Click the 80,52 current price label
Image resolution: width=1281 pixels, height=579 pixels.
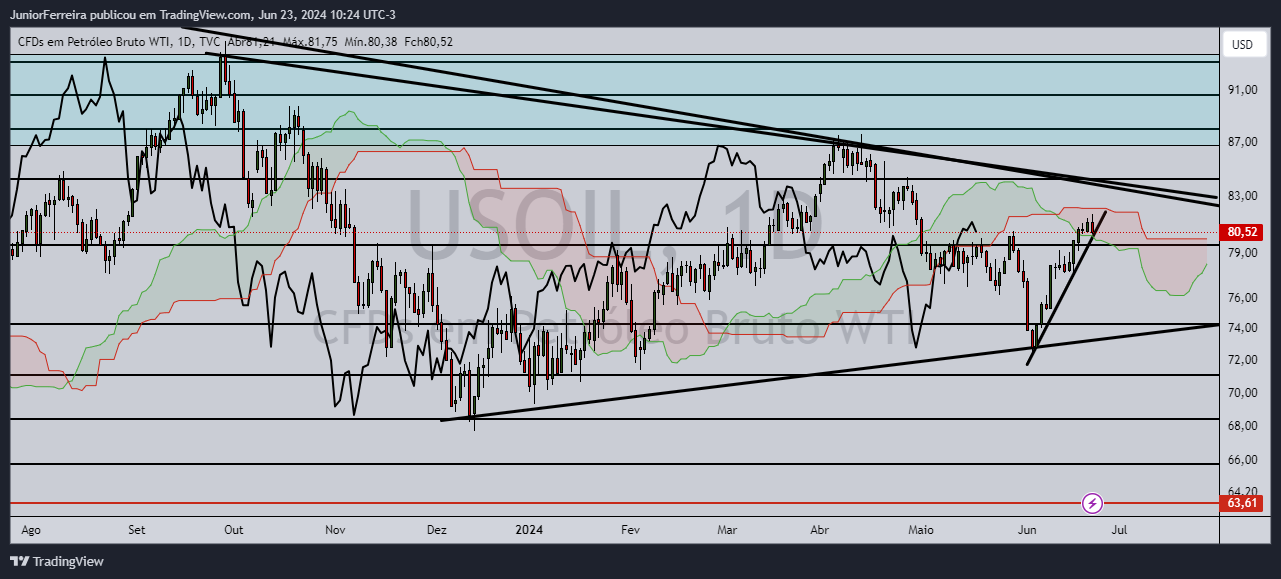coord(1242,232)
